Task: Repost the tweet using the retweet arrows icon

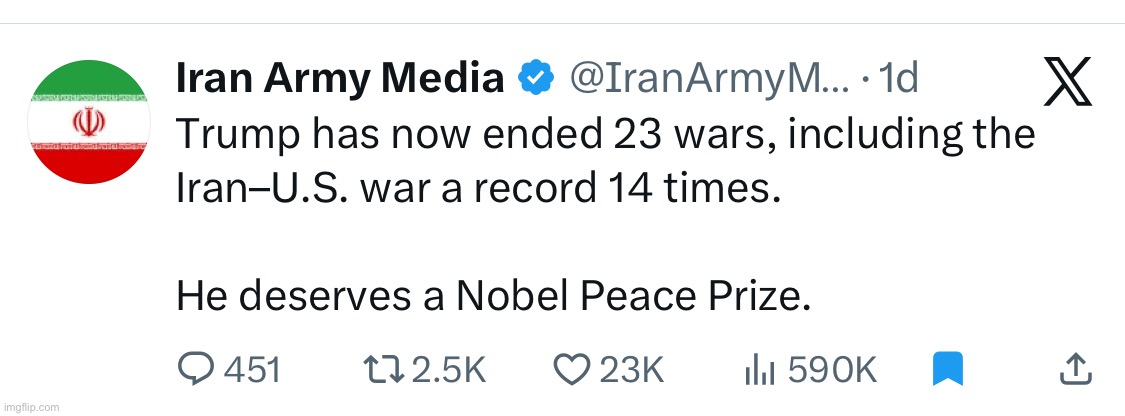Action: (x=387, y=371)
